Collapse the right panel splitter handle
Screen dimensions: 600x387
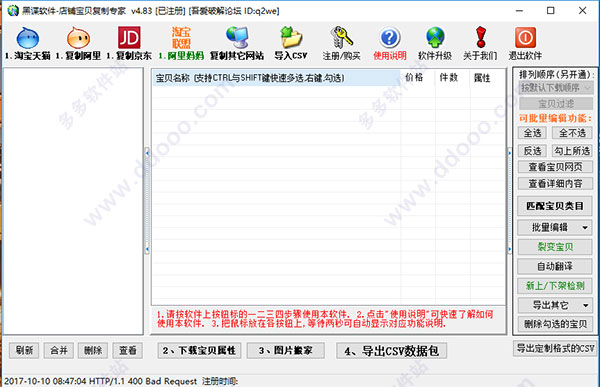(x=509, y=201)
